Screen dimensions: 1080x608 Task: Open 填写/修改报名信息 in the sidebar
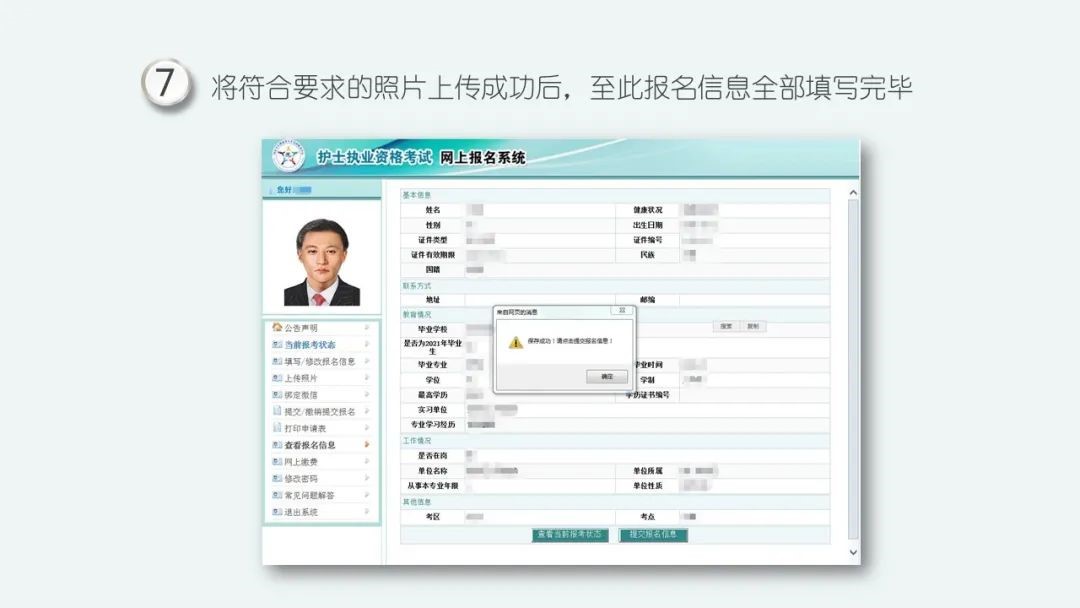tap(319, 362)
